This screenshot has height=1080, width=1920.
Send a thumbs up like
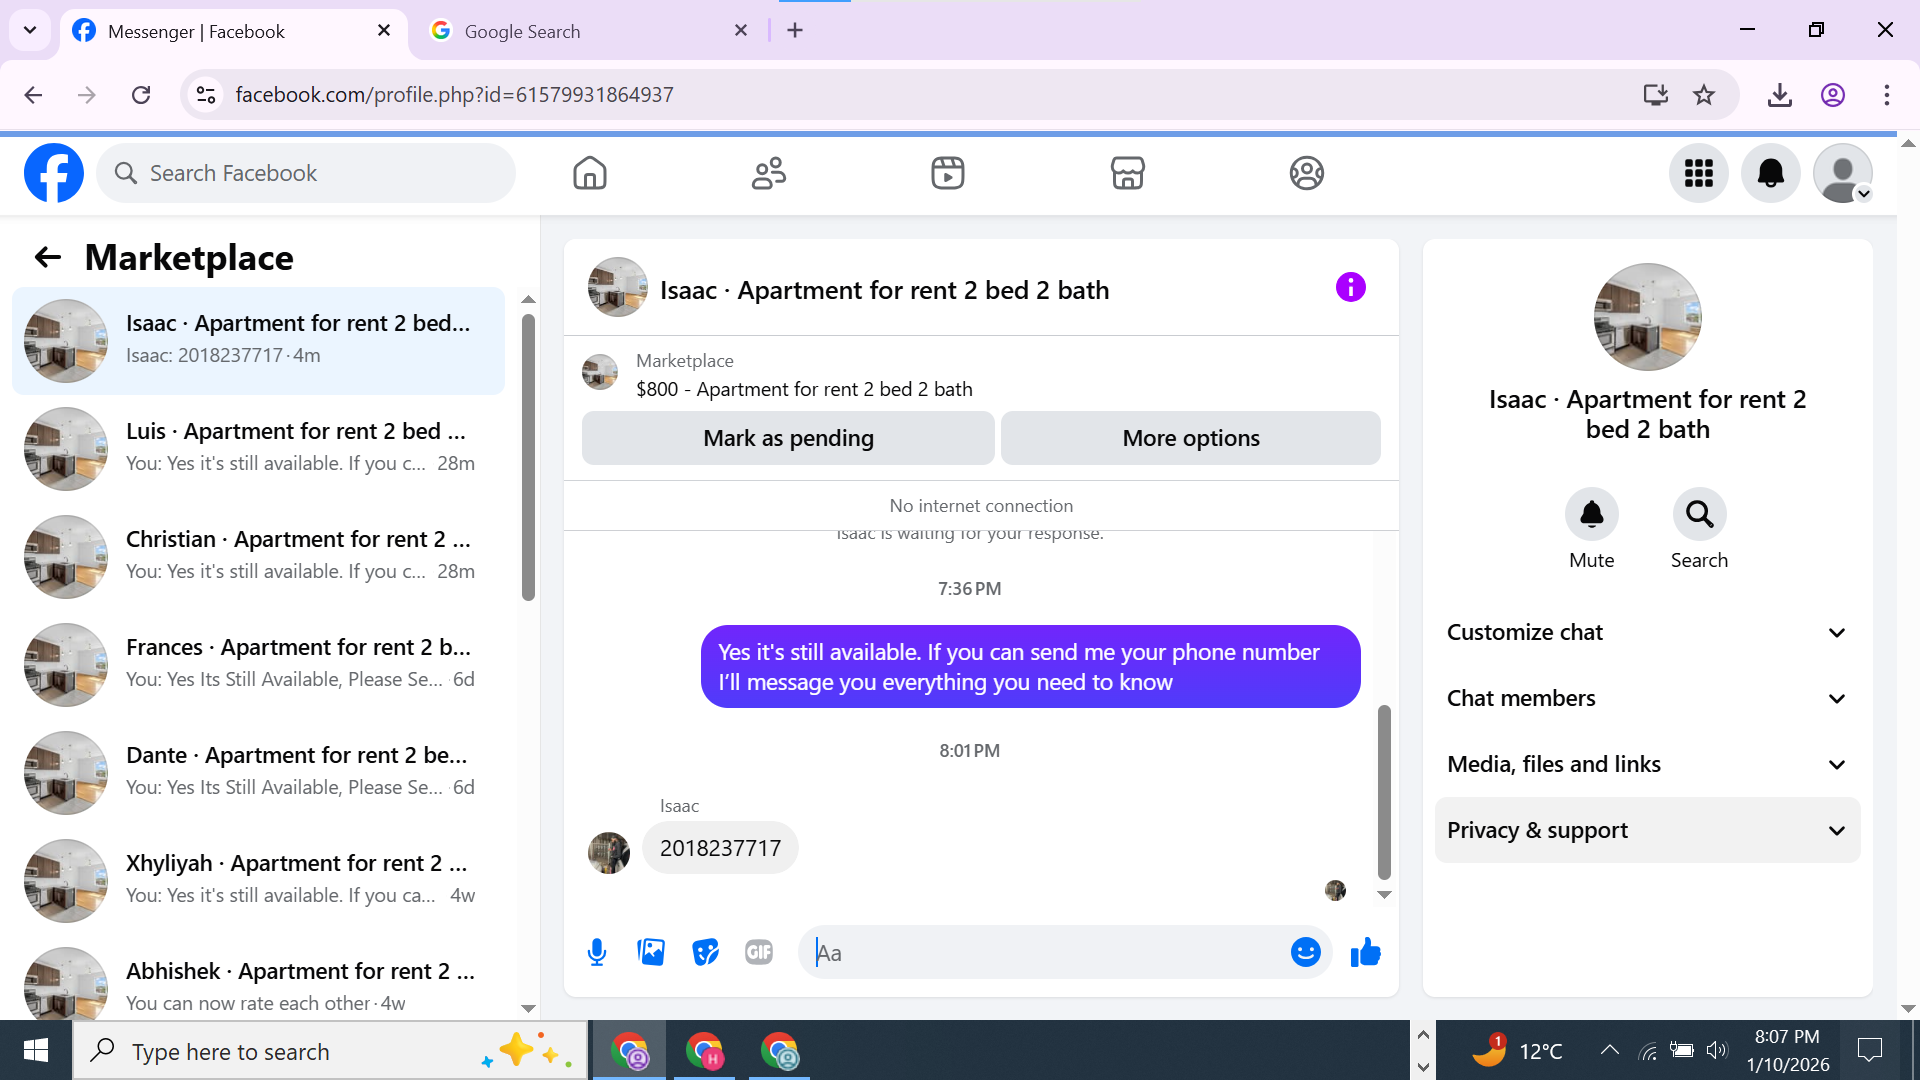pos(1365,952)
